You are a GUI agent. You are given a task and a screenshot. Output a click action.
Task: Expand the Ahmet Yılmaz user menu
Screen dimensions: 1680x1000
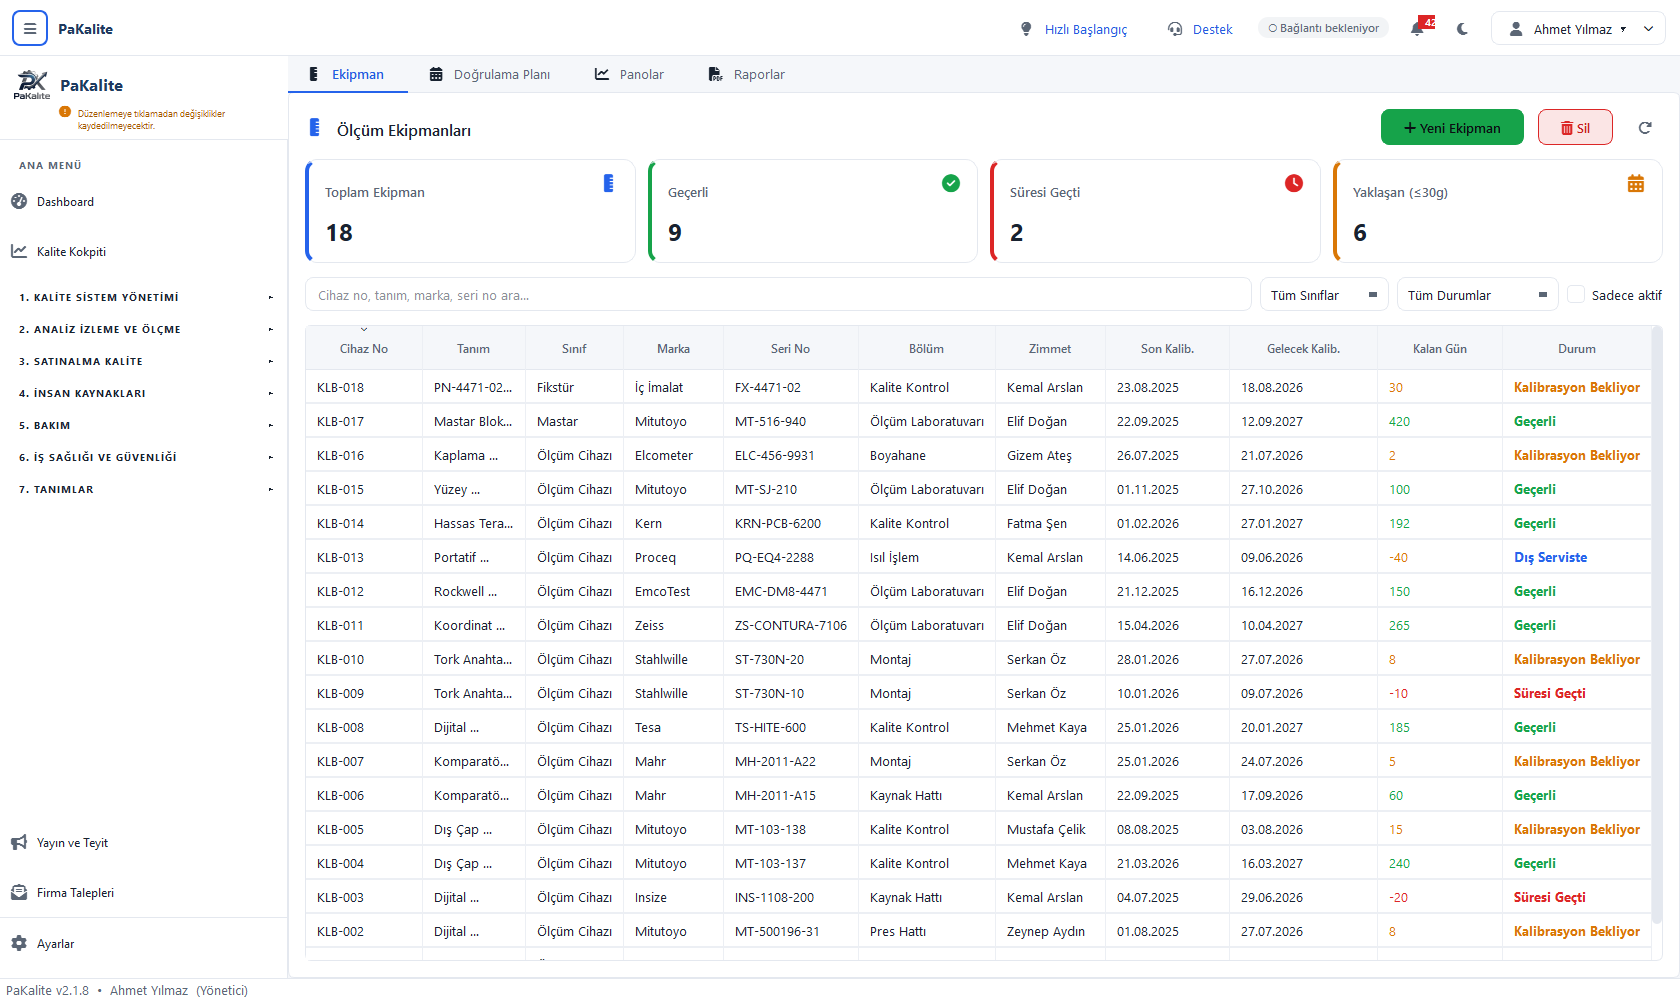click(1578, 29)
